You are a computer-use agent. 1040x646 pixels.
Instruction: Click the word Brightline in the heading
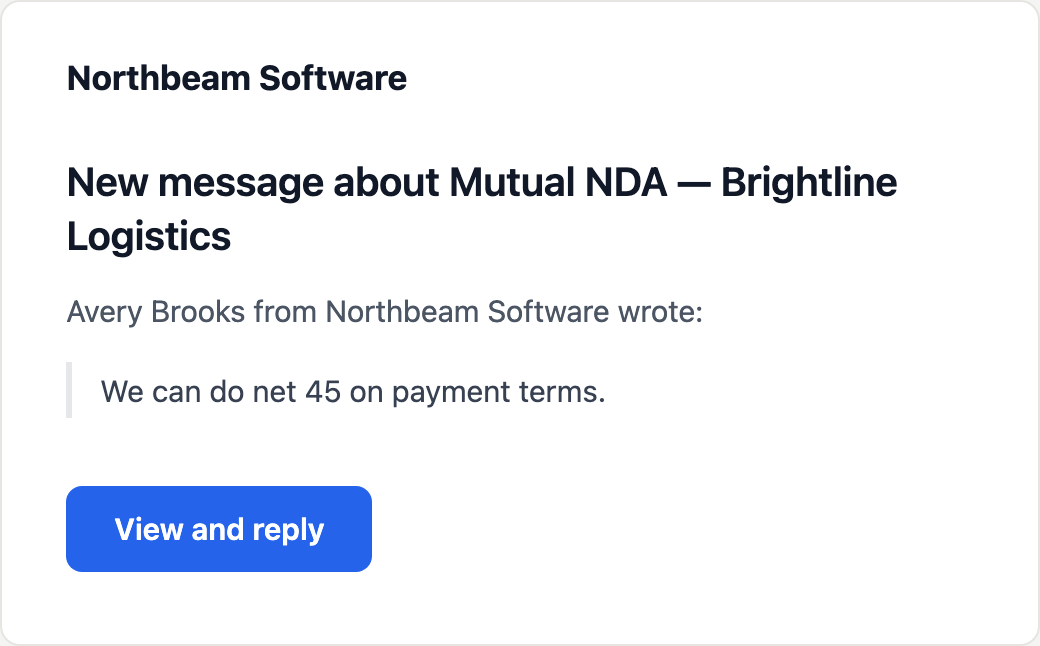[809, 182]
